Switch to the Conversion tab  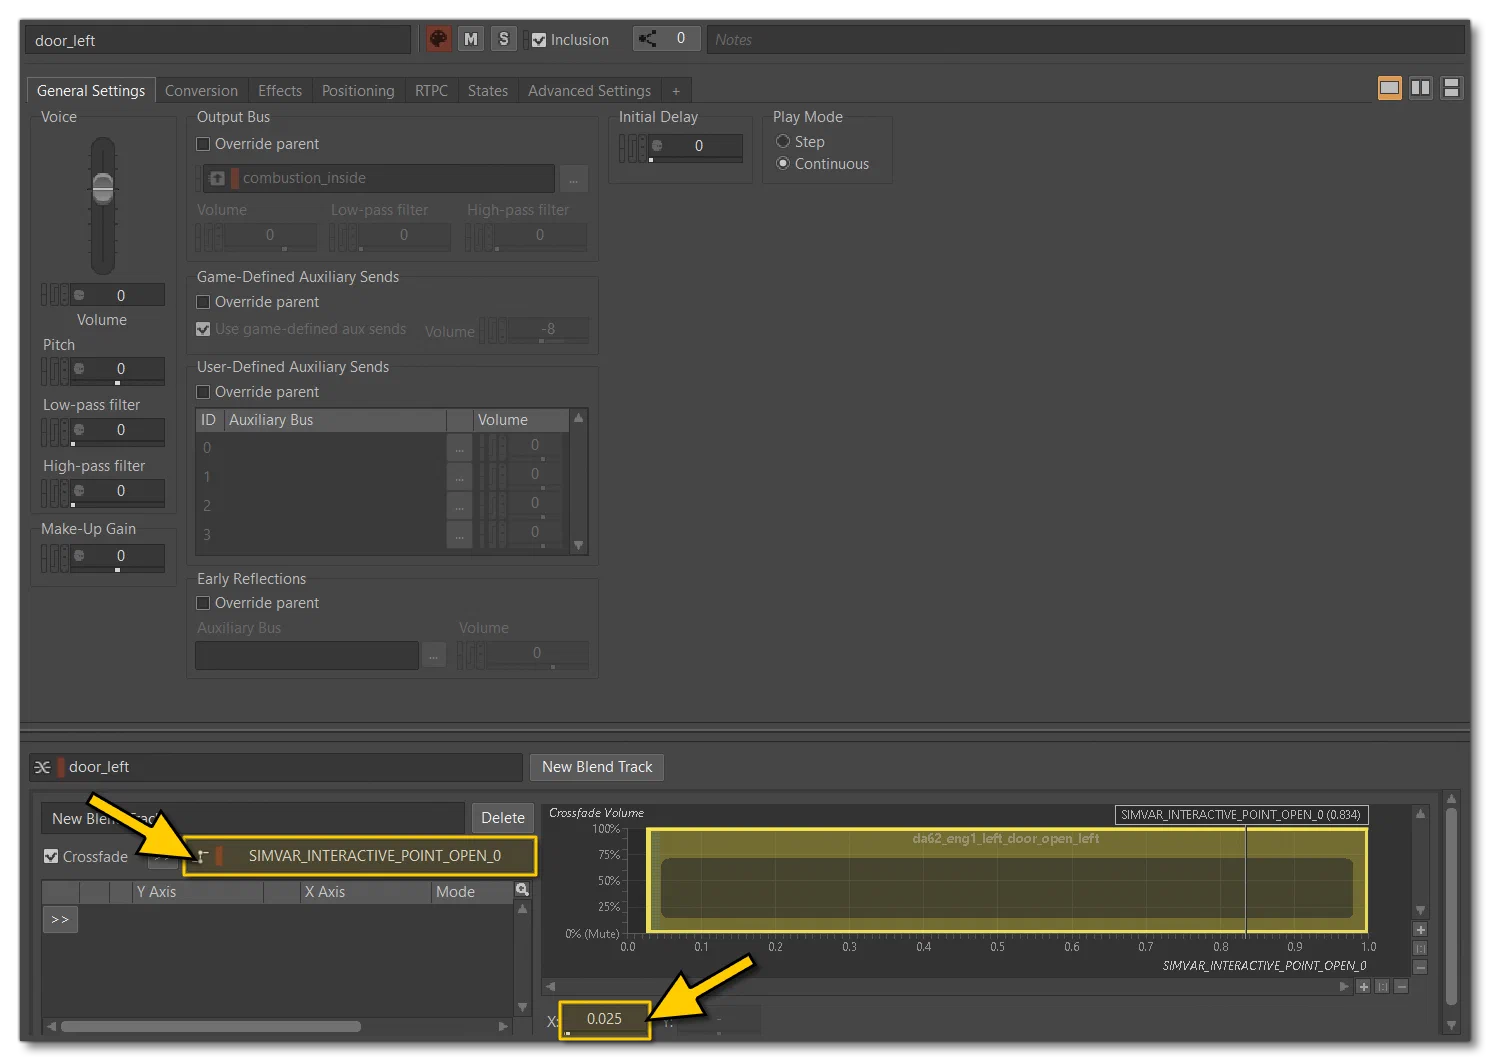[x=201, y=90]
